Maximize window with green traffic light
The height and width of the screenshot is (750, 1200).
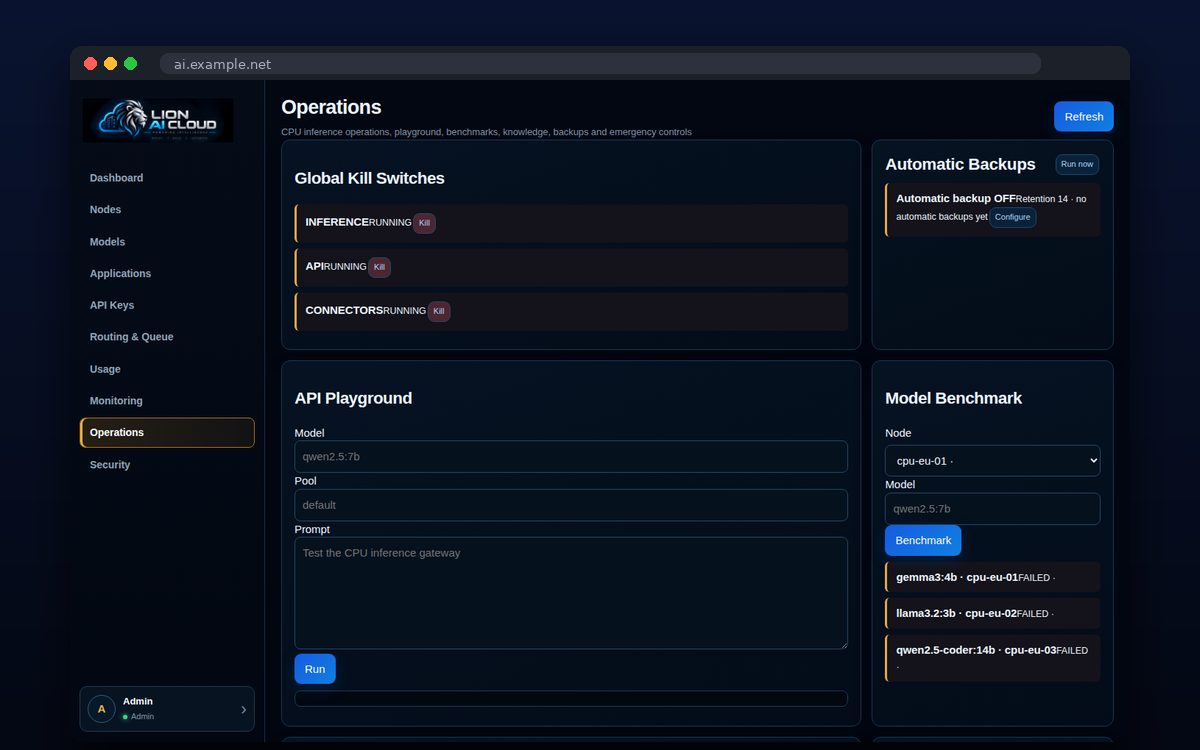(x=130, y=63)
